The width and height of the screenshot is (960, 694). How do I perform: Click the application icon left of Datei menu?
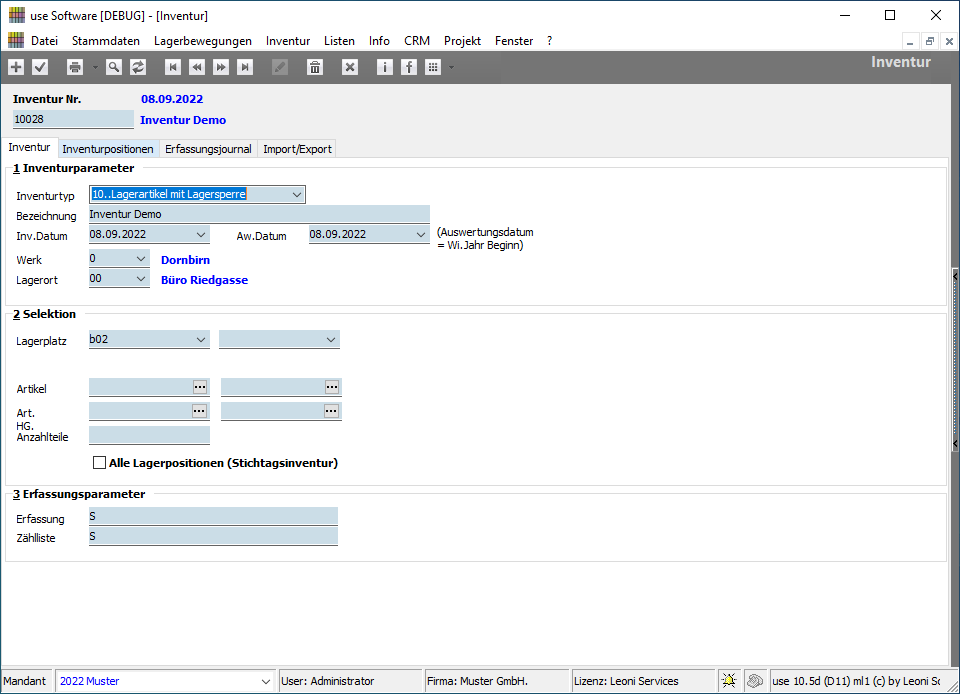tap(16, 40)
